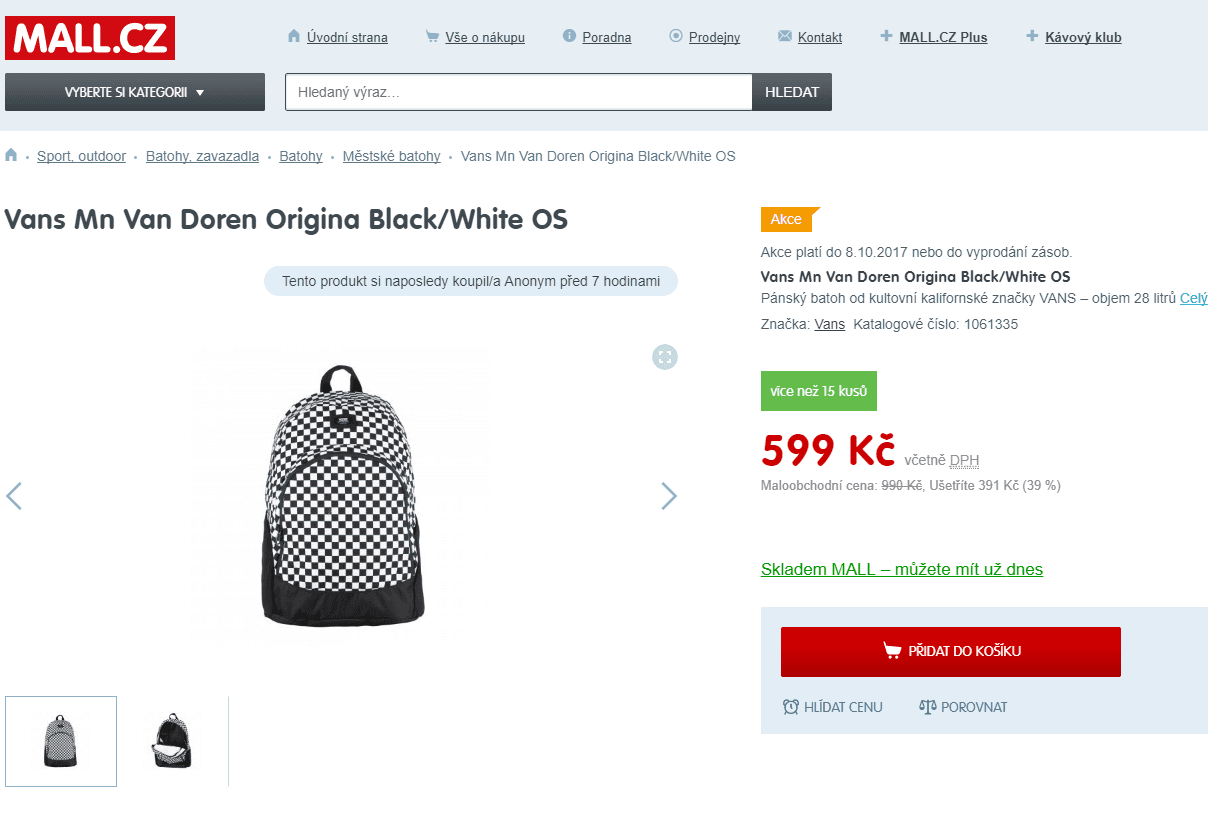Click Skladem MALL availability link

click(x=901, y=569)
